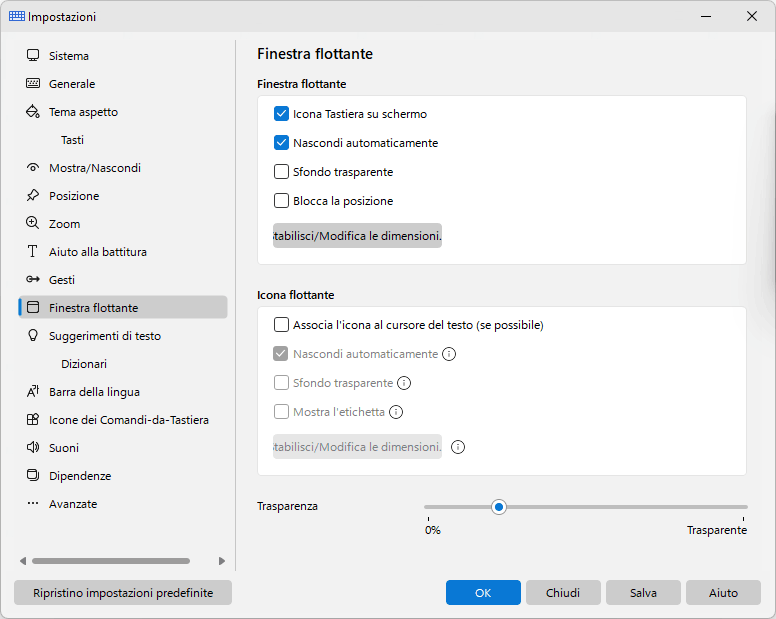Click the Avanzate three-dots icon
The width and height of the screenshot is (776, 619).
tap(33, 503)
